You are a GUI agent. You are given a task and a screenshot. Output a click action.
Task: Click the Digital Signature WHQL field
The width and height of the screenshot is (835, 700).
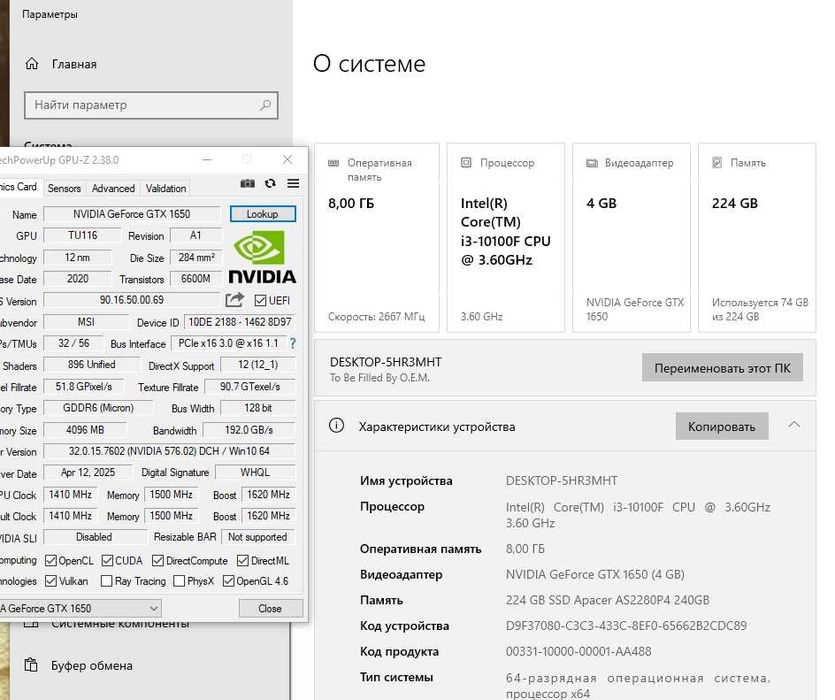coord(255,473)
